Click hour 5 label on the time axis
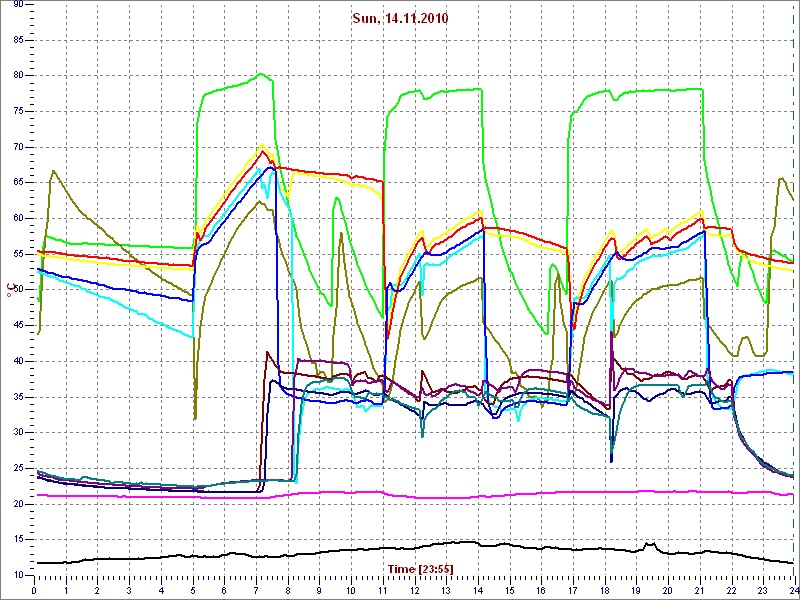This screenshot has height=600, width=800. tap(192, 590)
